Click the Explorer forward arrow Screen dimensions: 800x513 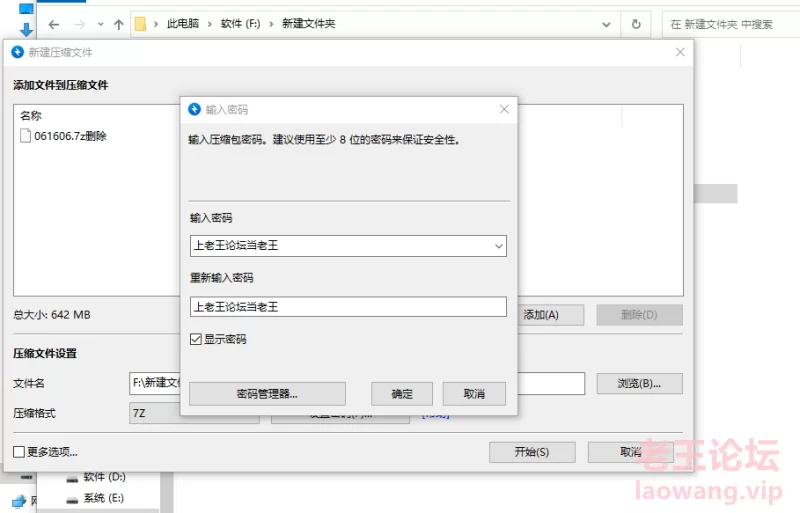tap(80, 24)
